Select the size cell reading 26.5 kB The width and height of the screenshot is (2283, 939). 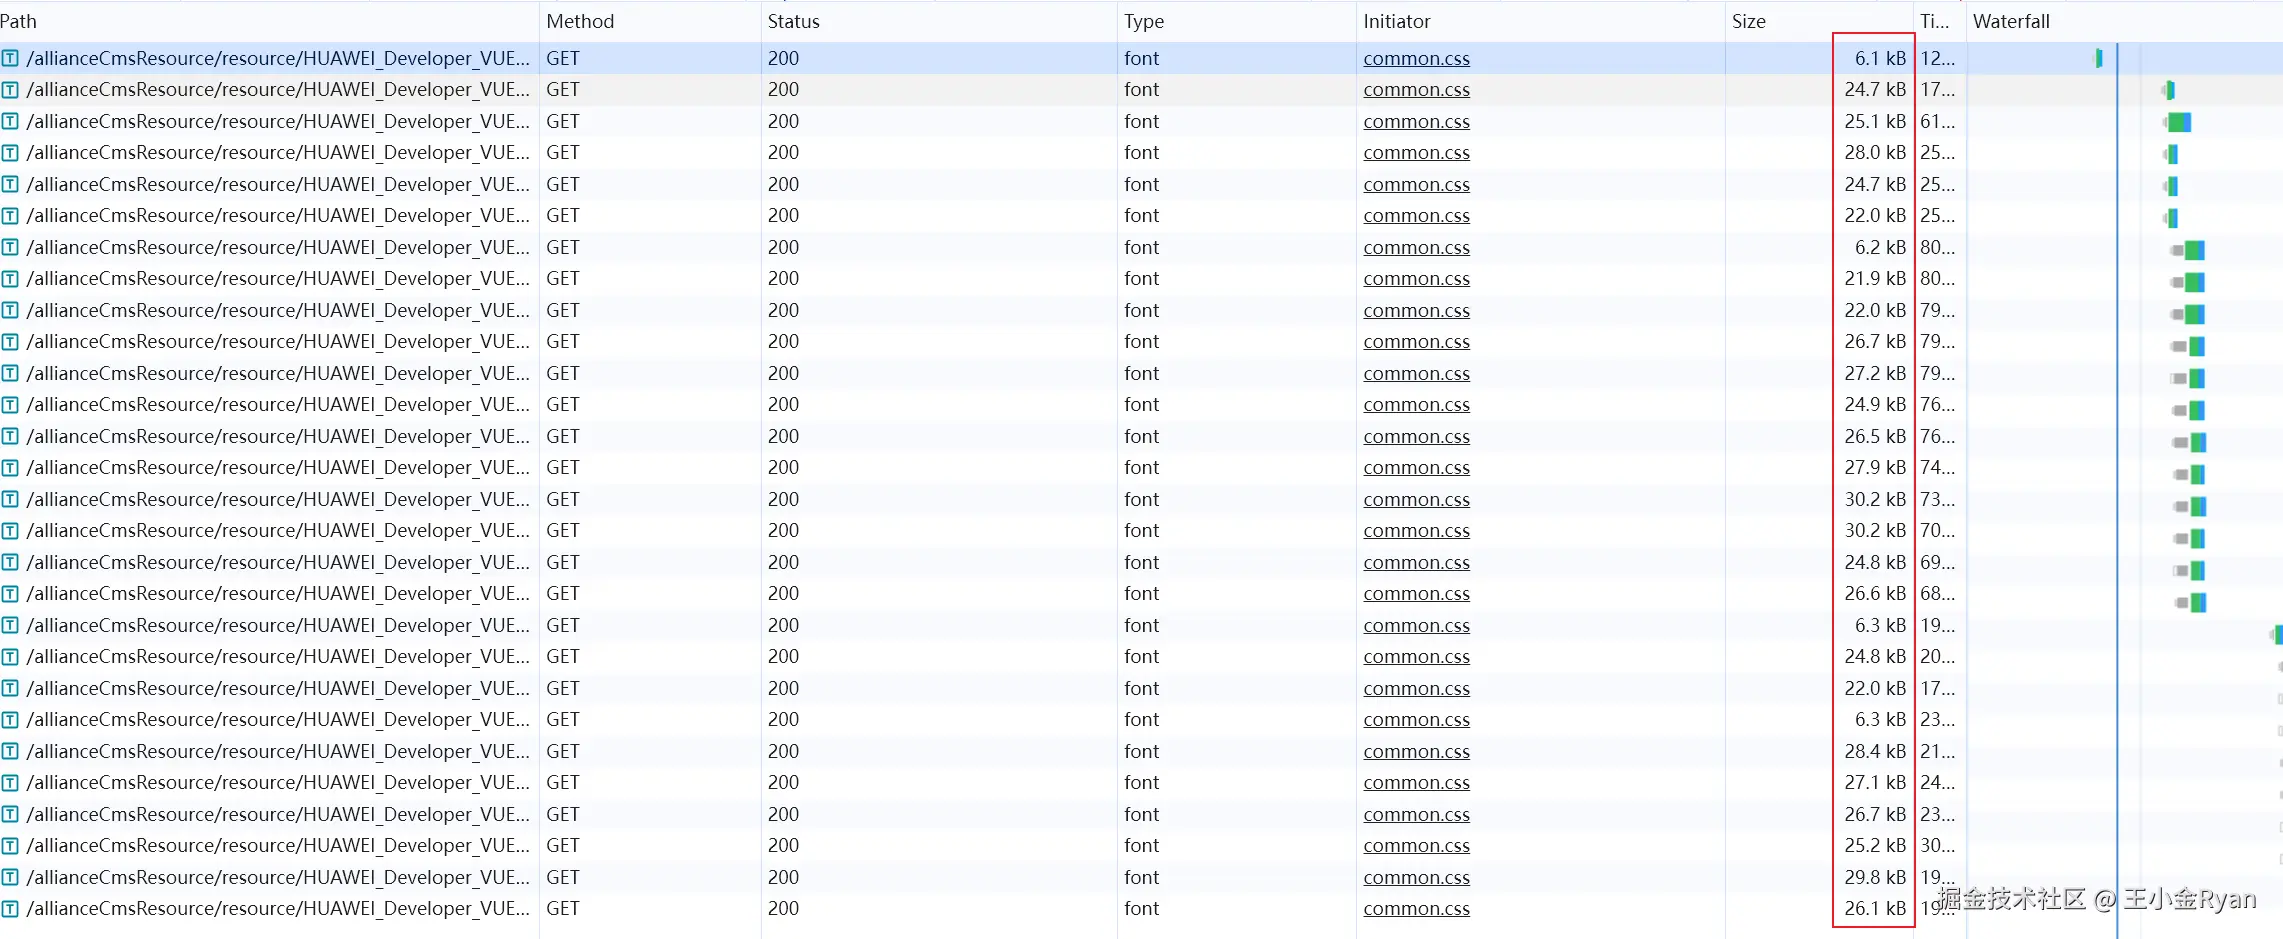click(x=1875, y=436)
